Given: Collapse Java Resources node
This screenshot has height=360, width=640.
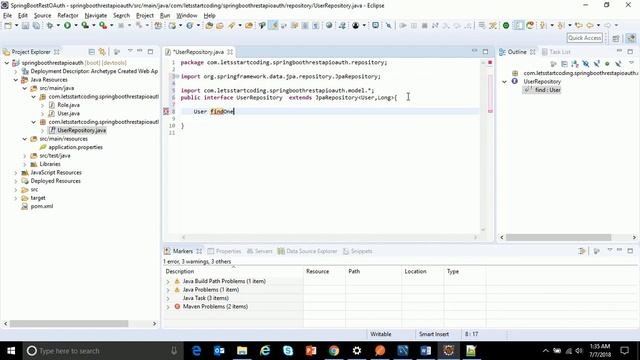Looking at the screenshot, I should (x=16, y=80).
